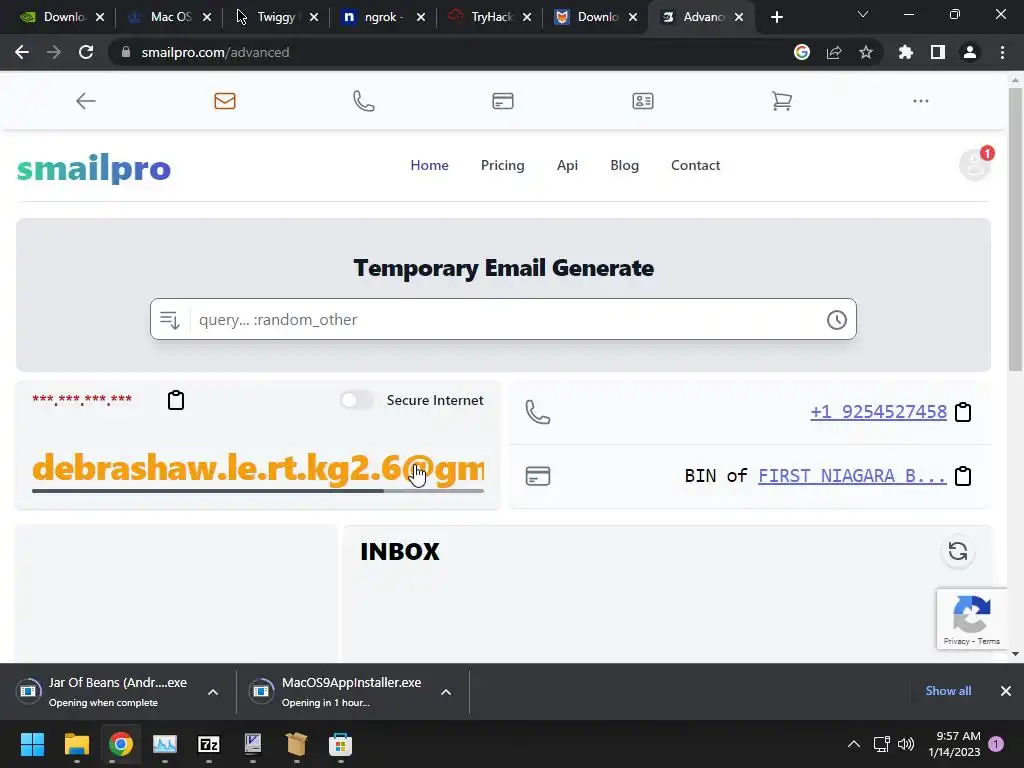Viewport: 1024px width, 768px height.
Task: Click the history clock icon in query field
Action: tap(837, 320)
